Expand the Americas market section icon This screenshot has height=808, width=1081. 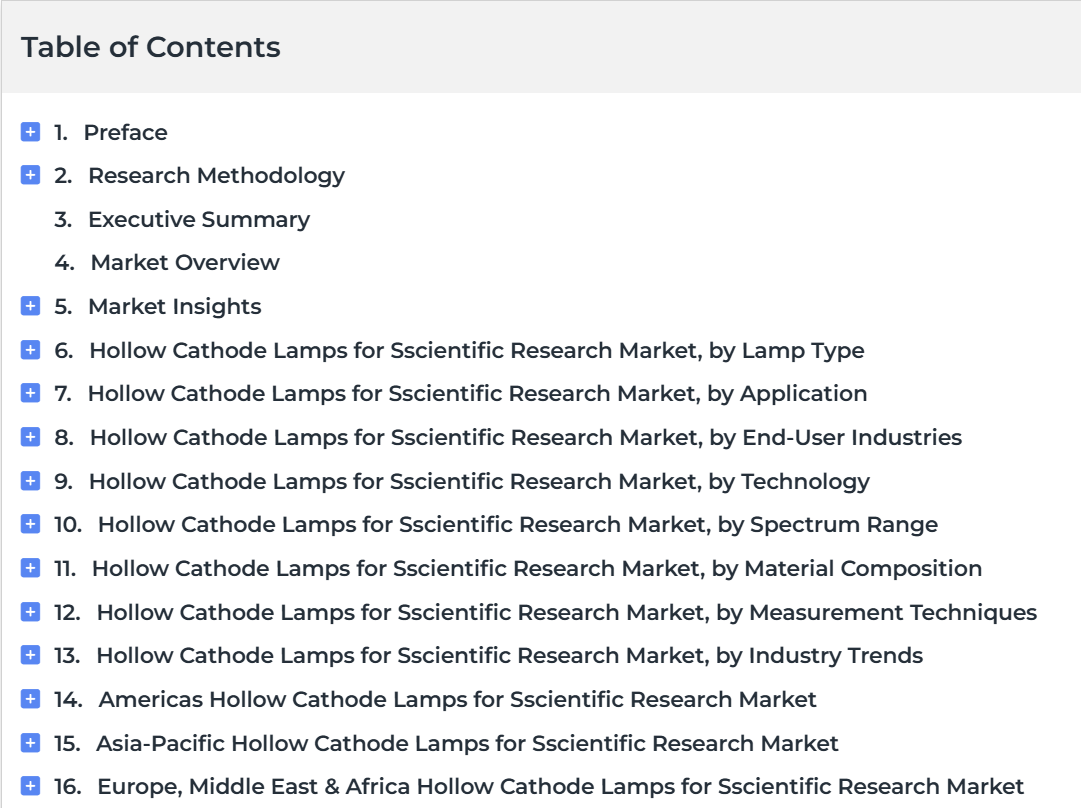[30, 699]
